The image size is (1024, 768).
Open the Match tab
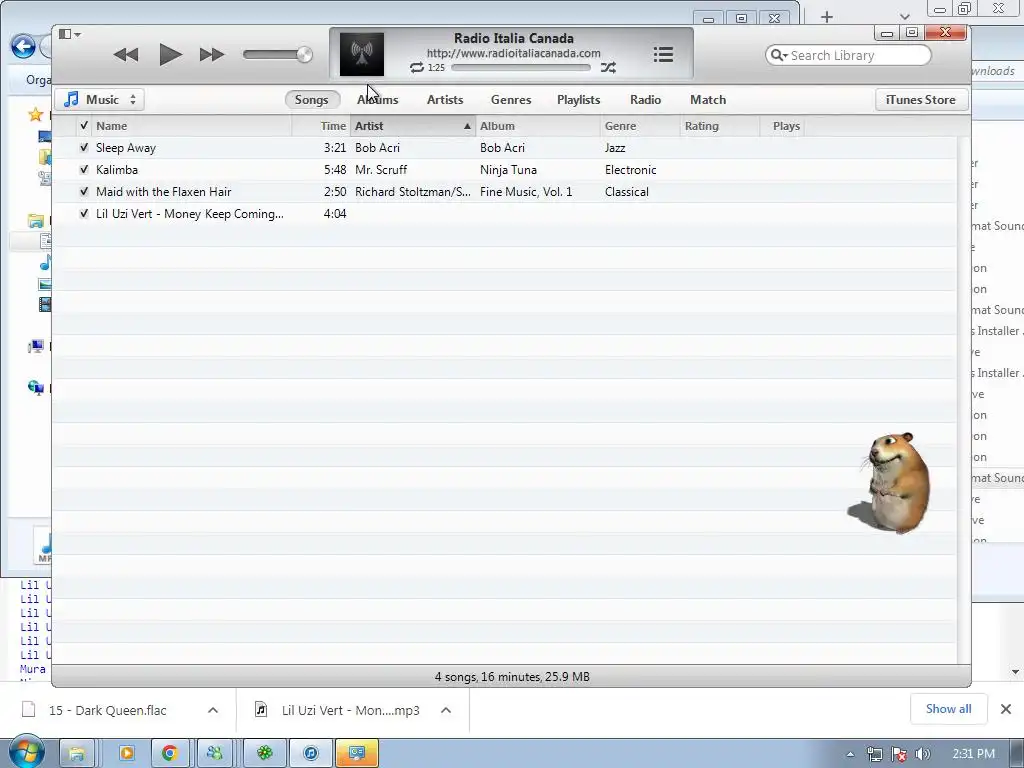pyautogui.click(x=708, y=100)
